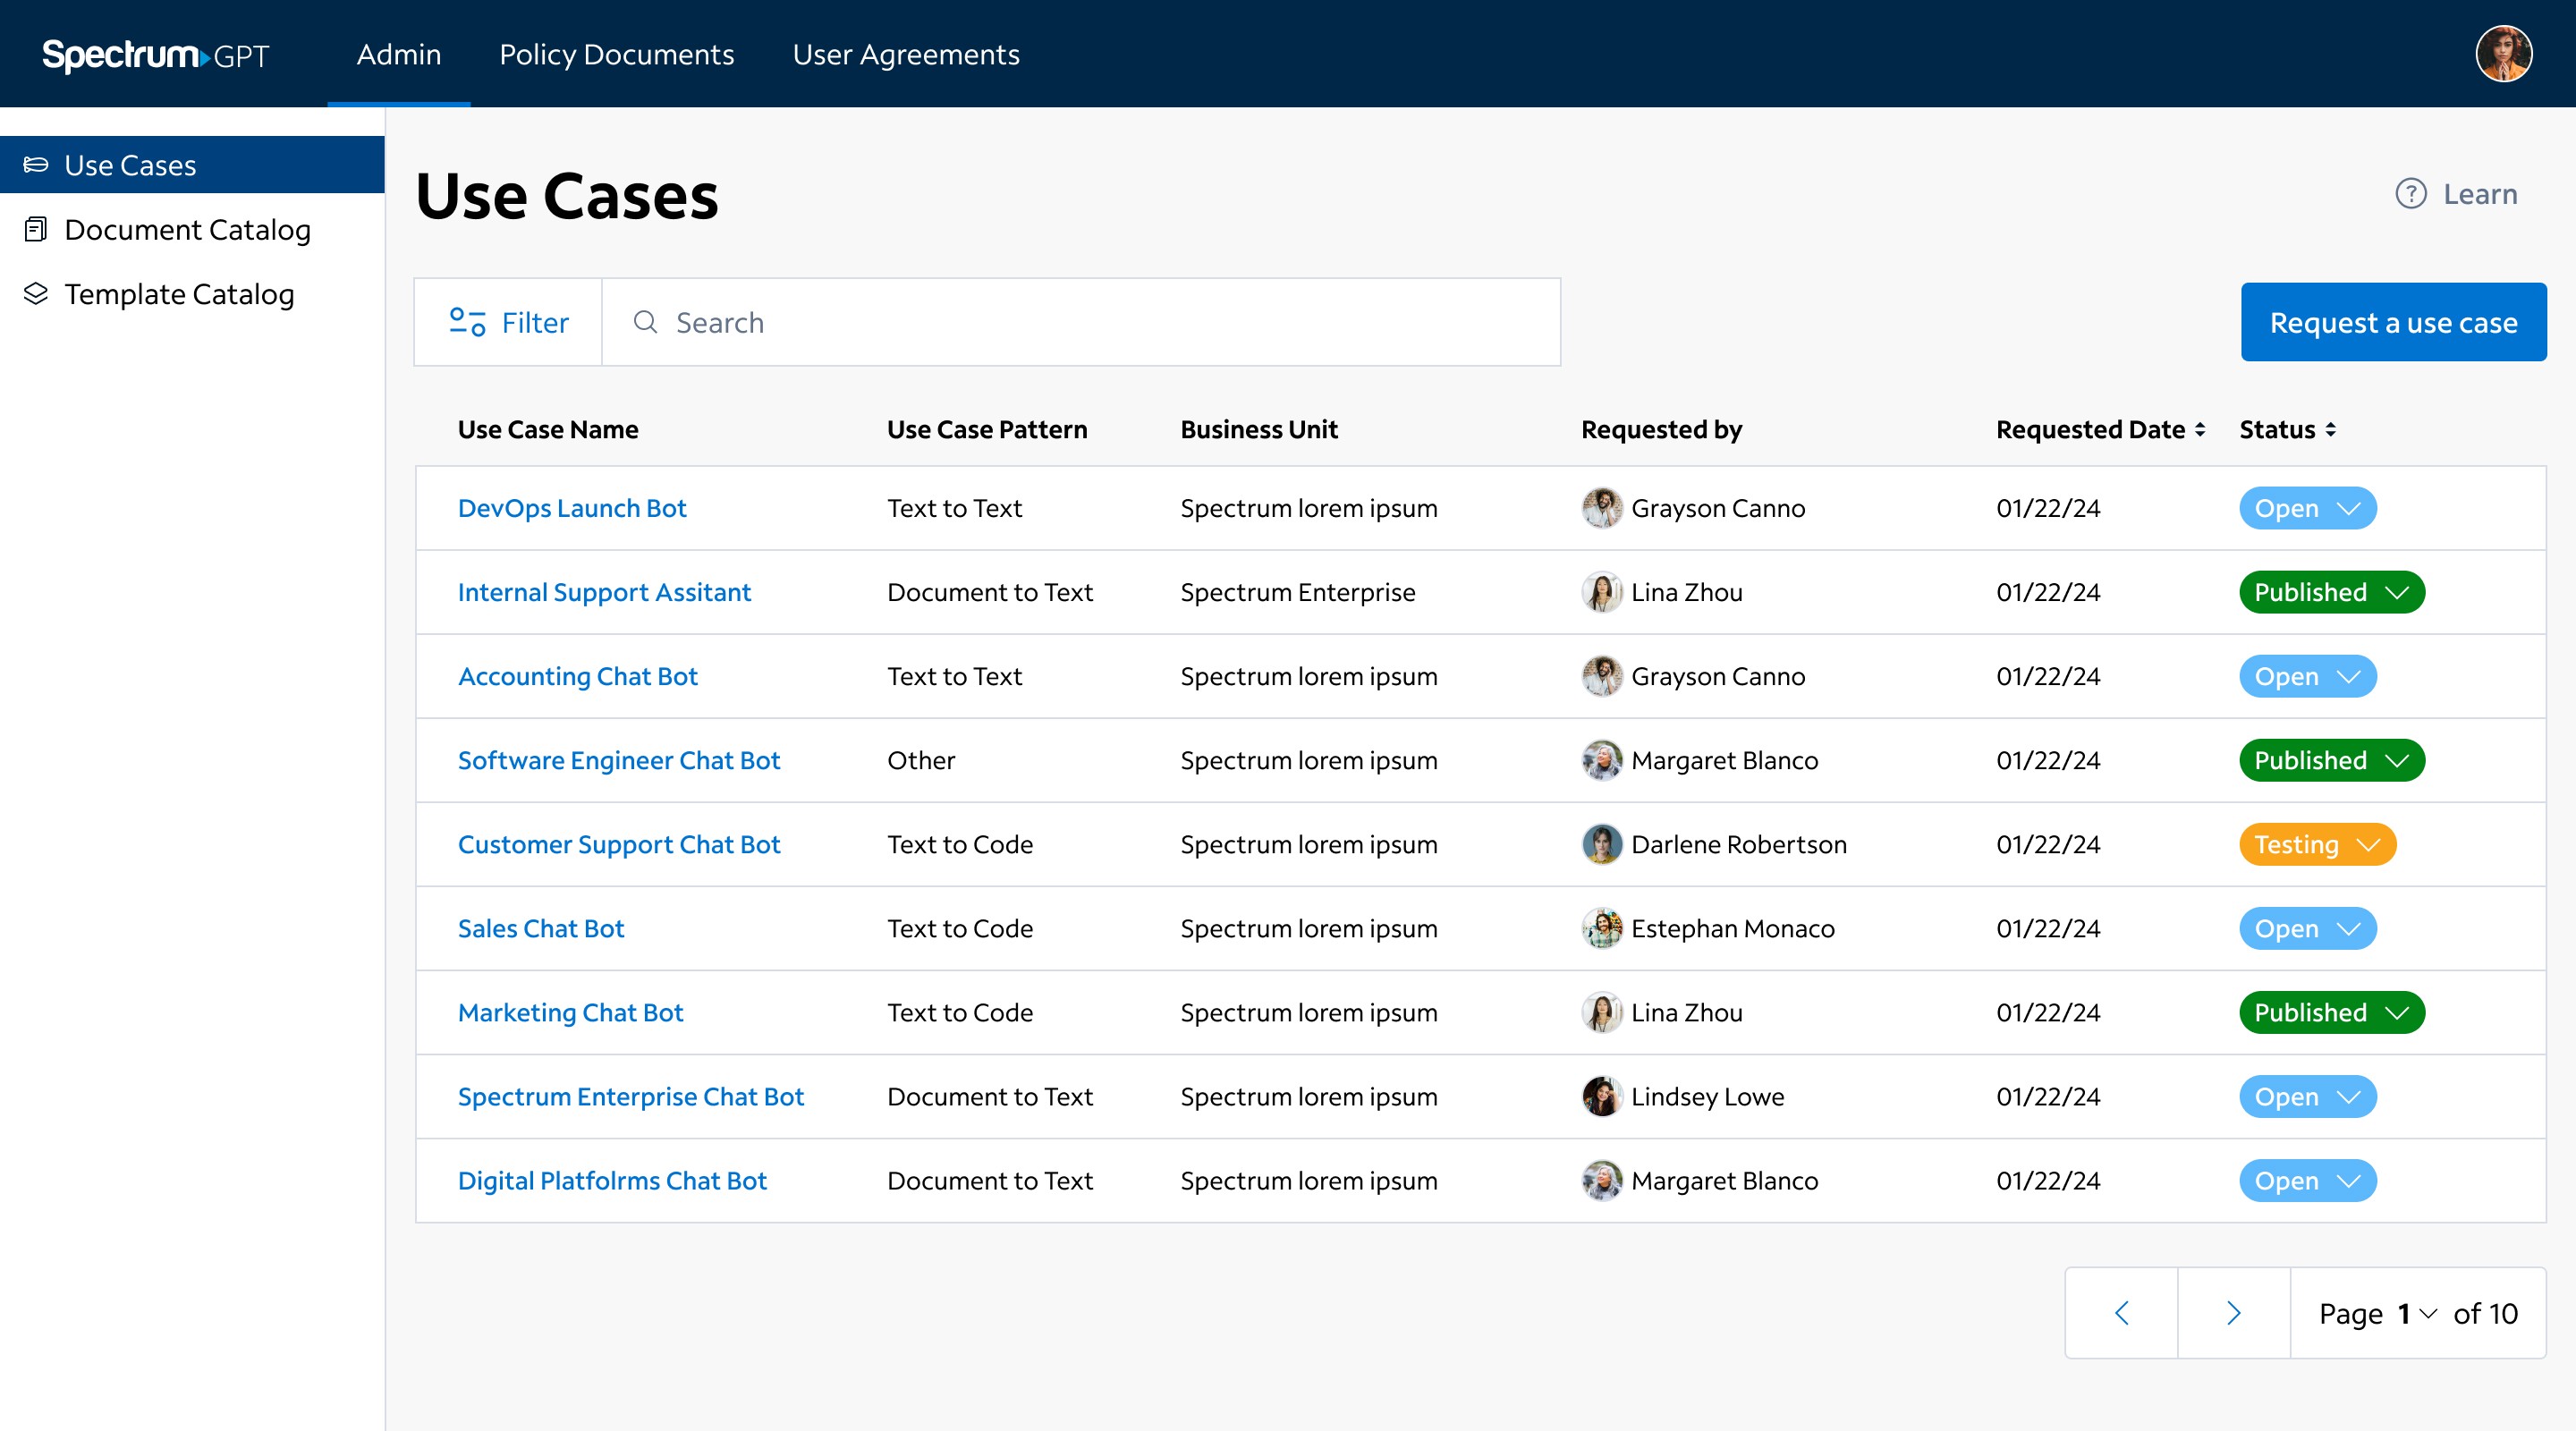Open the Published status for Marketing Chat Bot

pyautogui.click(x=2331, y=1013)
